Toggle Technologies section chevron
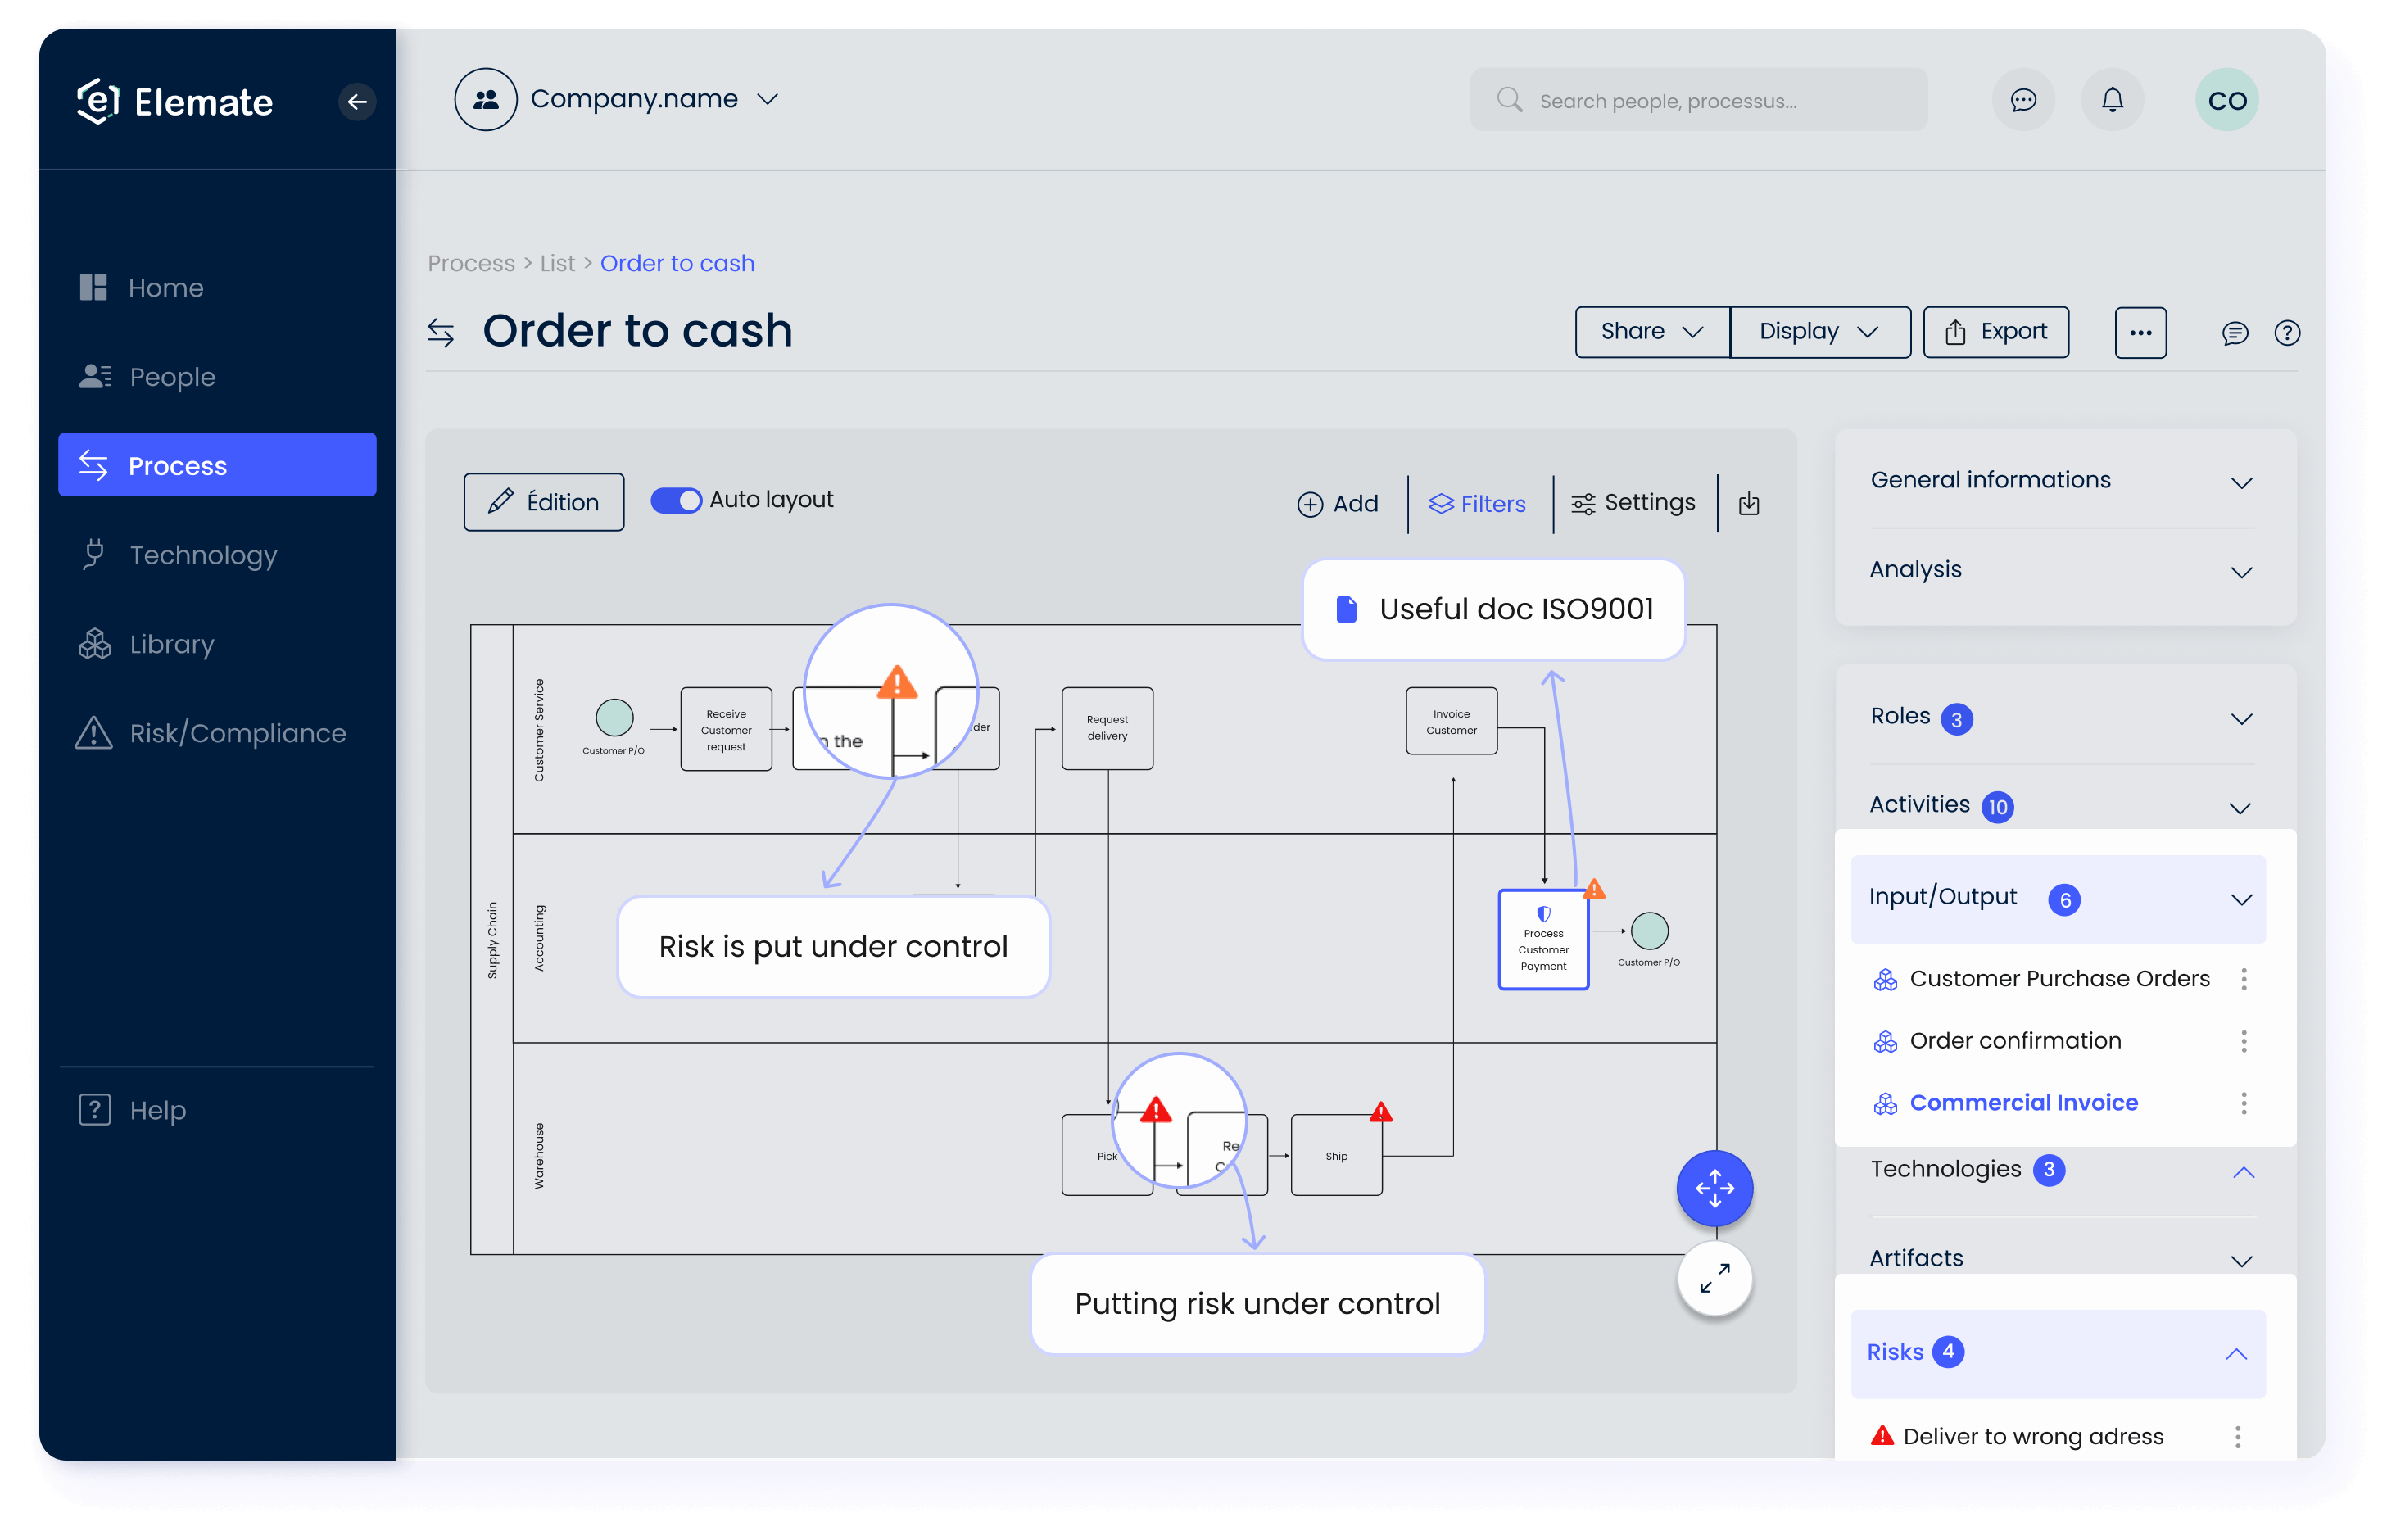 click(x=2243, y=1172)
